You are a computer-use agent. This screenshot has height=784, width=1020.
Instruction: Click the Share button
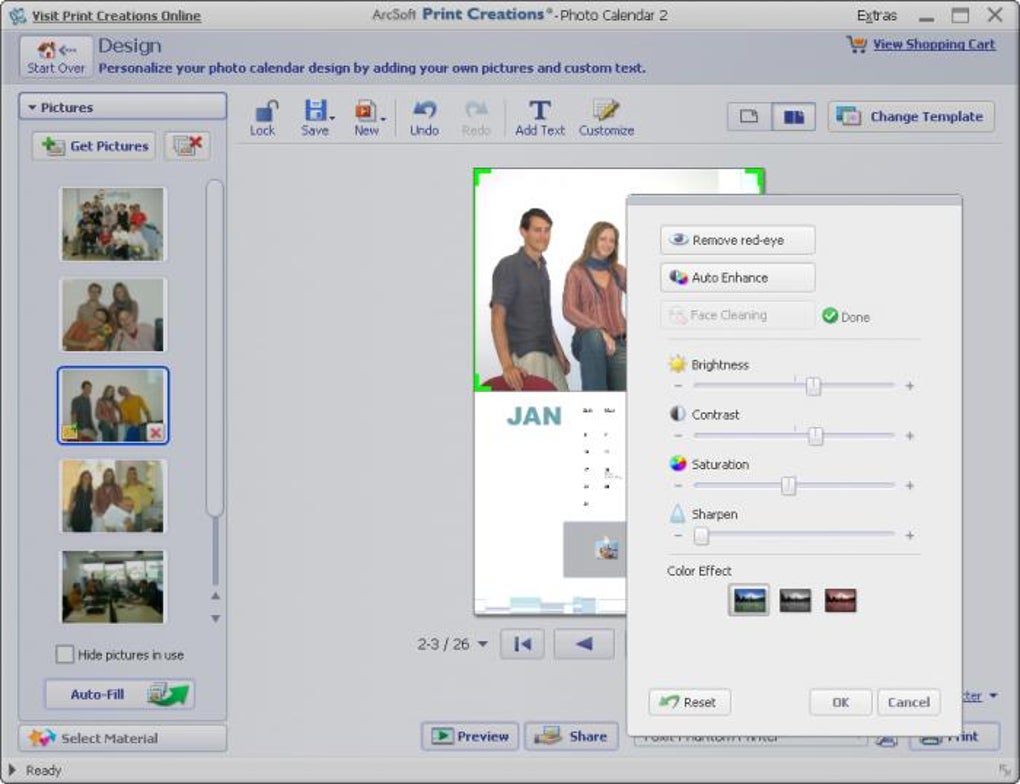tap(571, 737)
